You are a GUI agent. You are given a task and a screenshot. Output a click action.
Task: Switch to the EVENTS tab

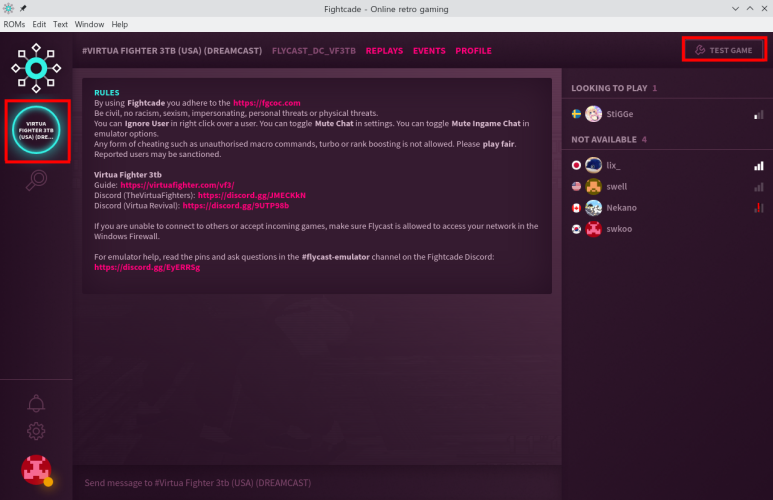click(429, 51)
